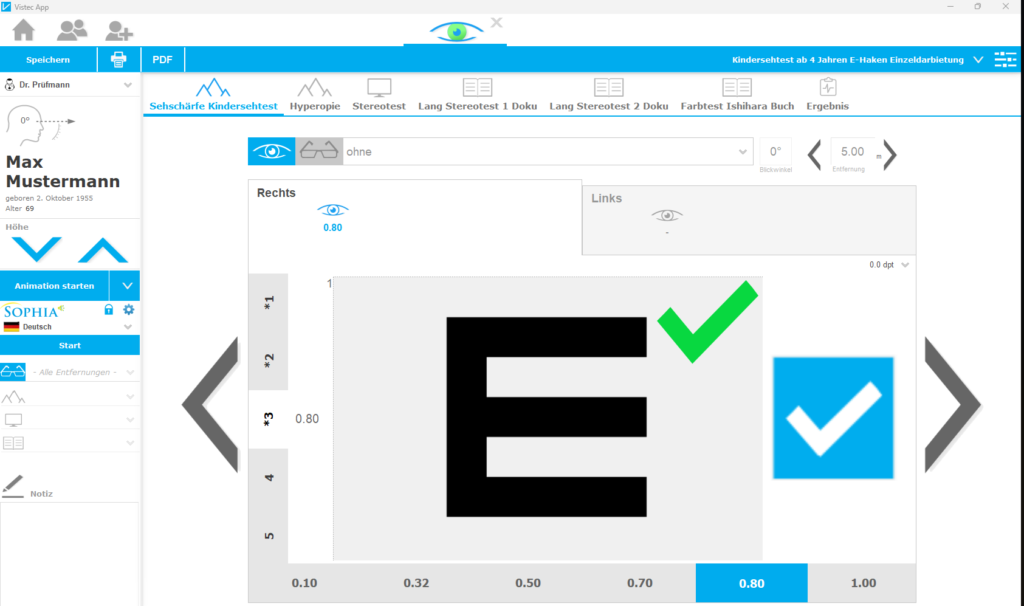The height and width of the screenshot is (606, 1024).
Task: Click into the Notiz text area
Action: pyautogui.click(x=69, y=554)
